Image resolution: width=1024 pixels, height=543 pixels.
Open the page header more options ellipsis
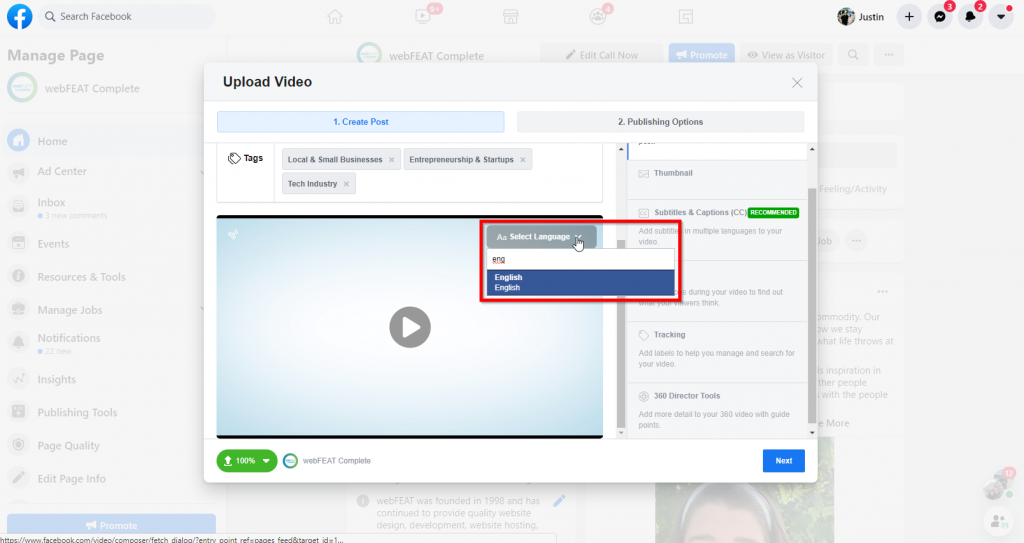tap(889, 55)
